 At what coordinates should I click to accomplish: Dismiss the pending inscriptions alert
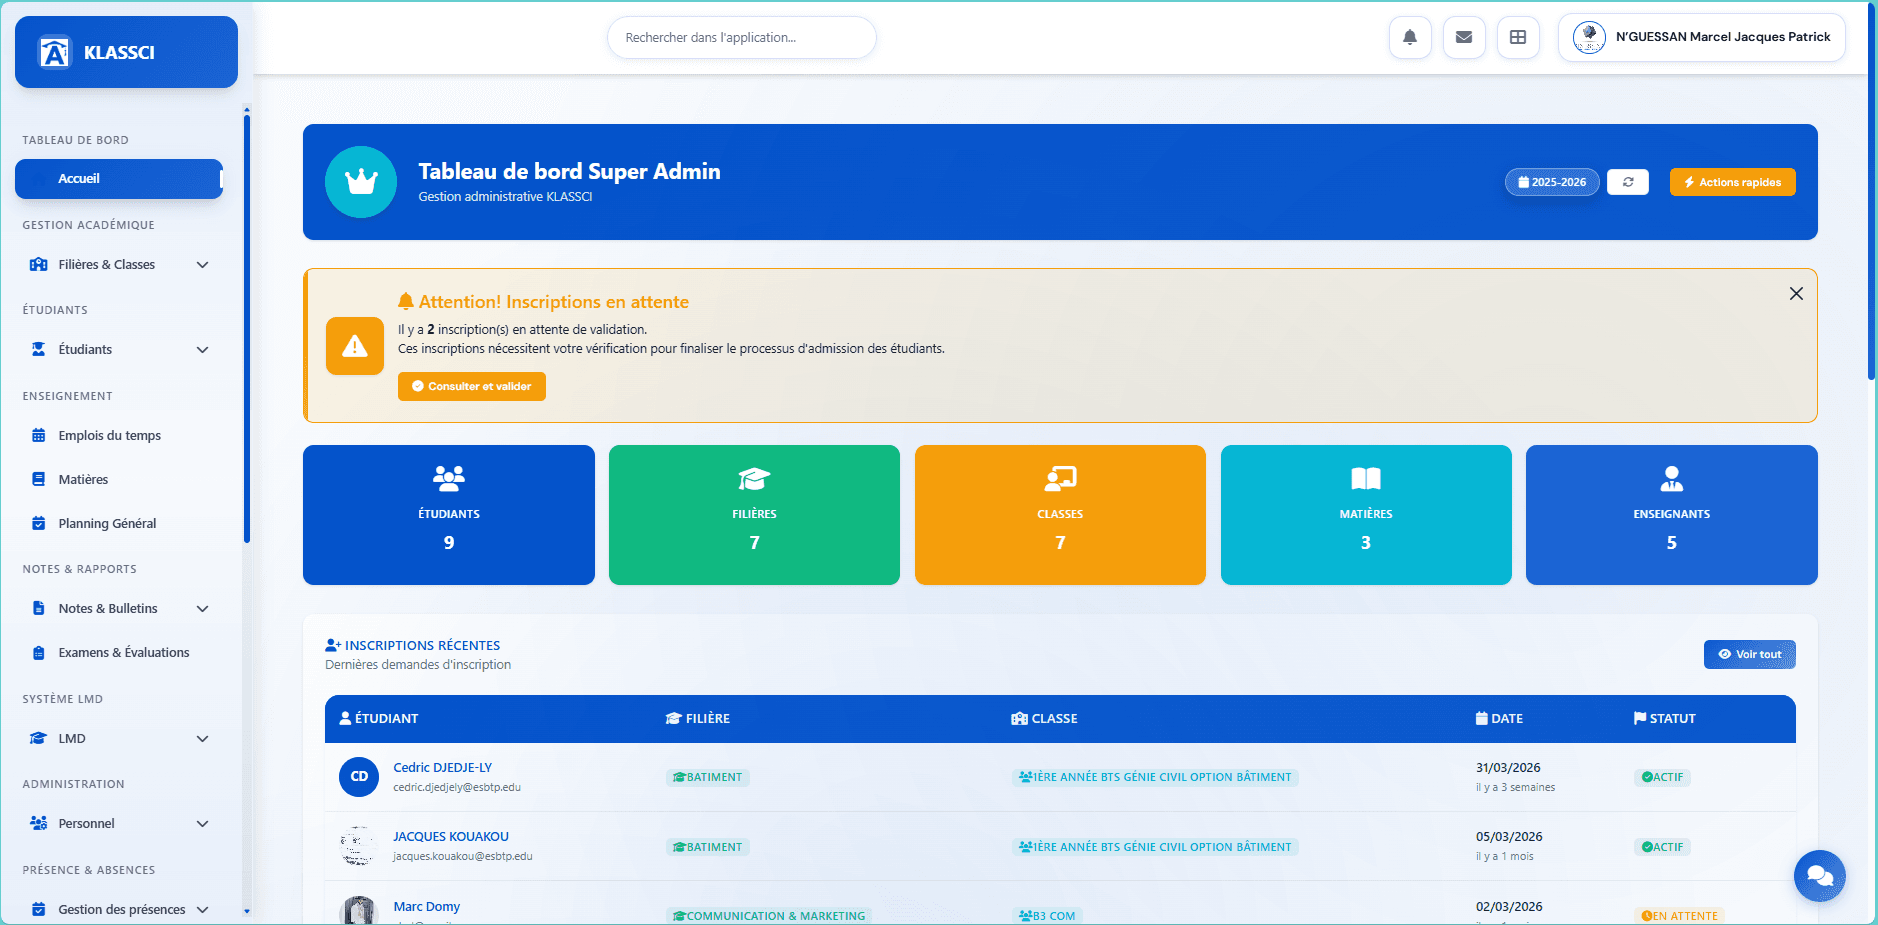(x=1795, y=294)
